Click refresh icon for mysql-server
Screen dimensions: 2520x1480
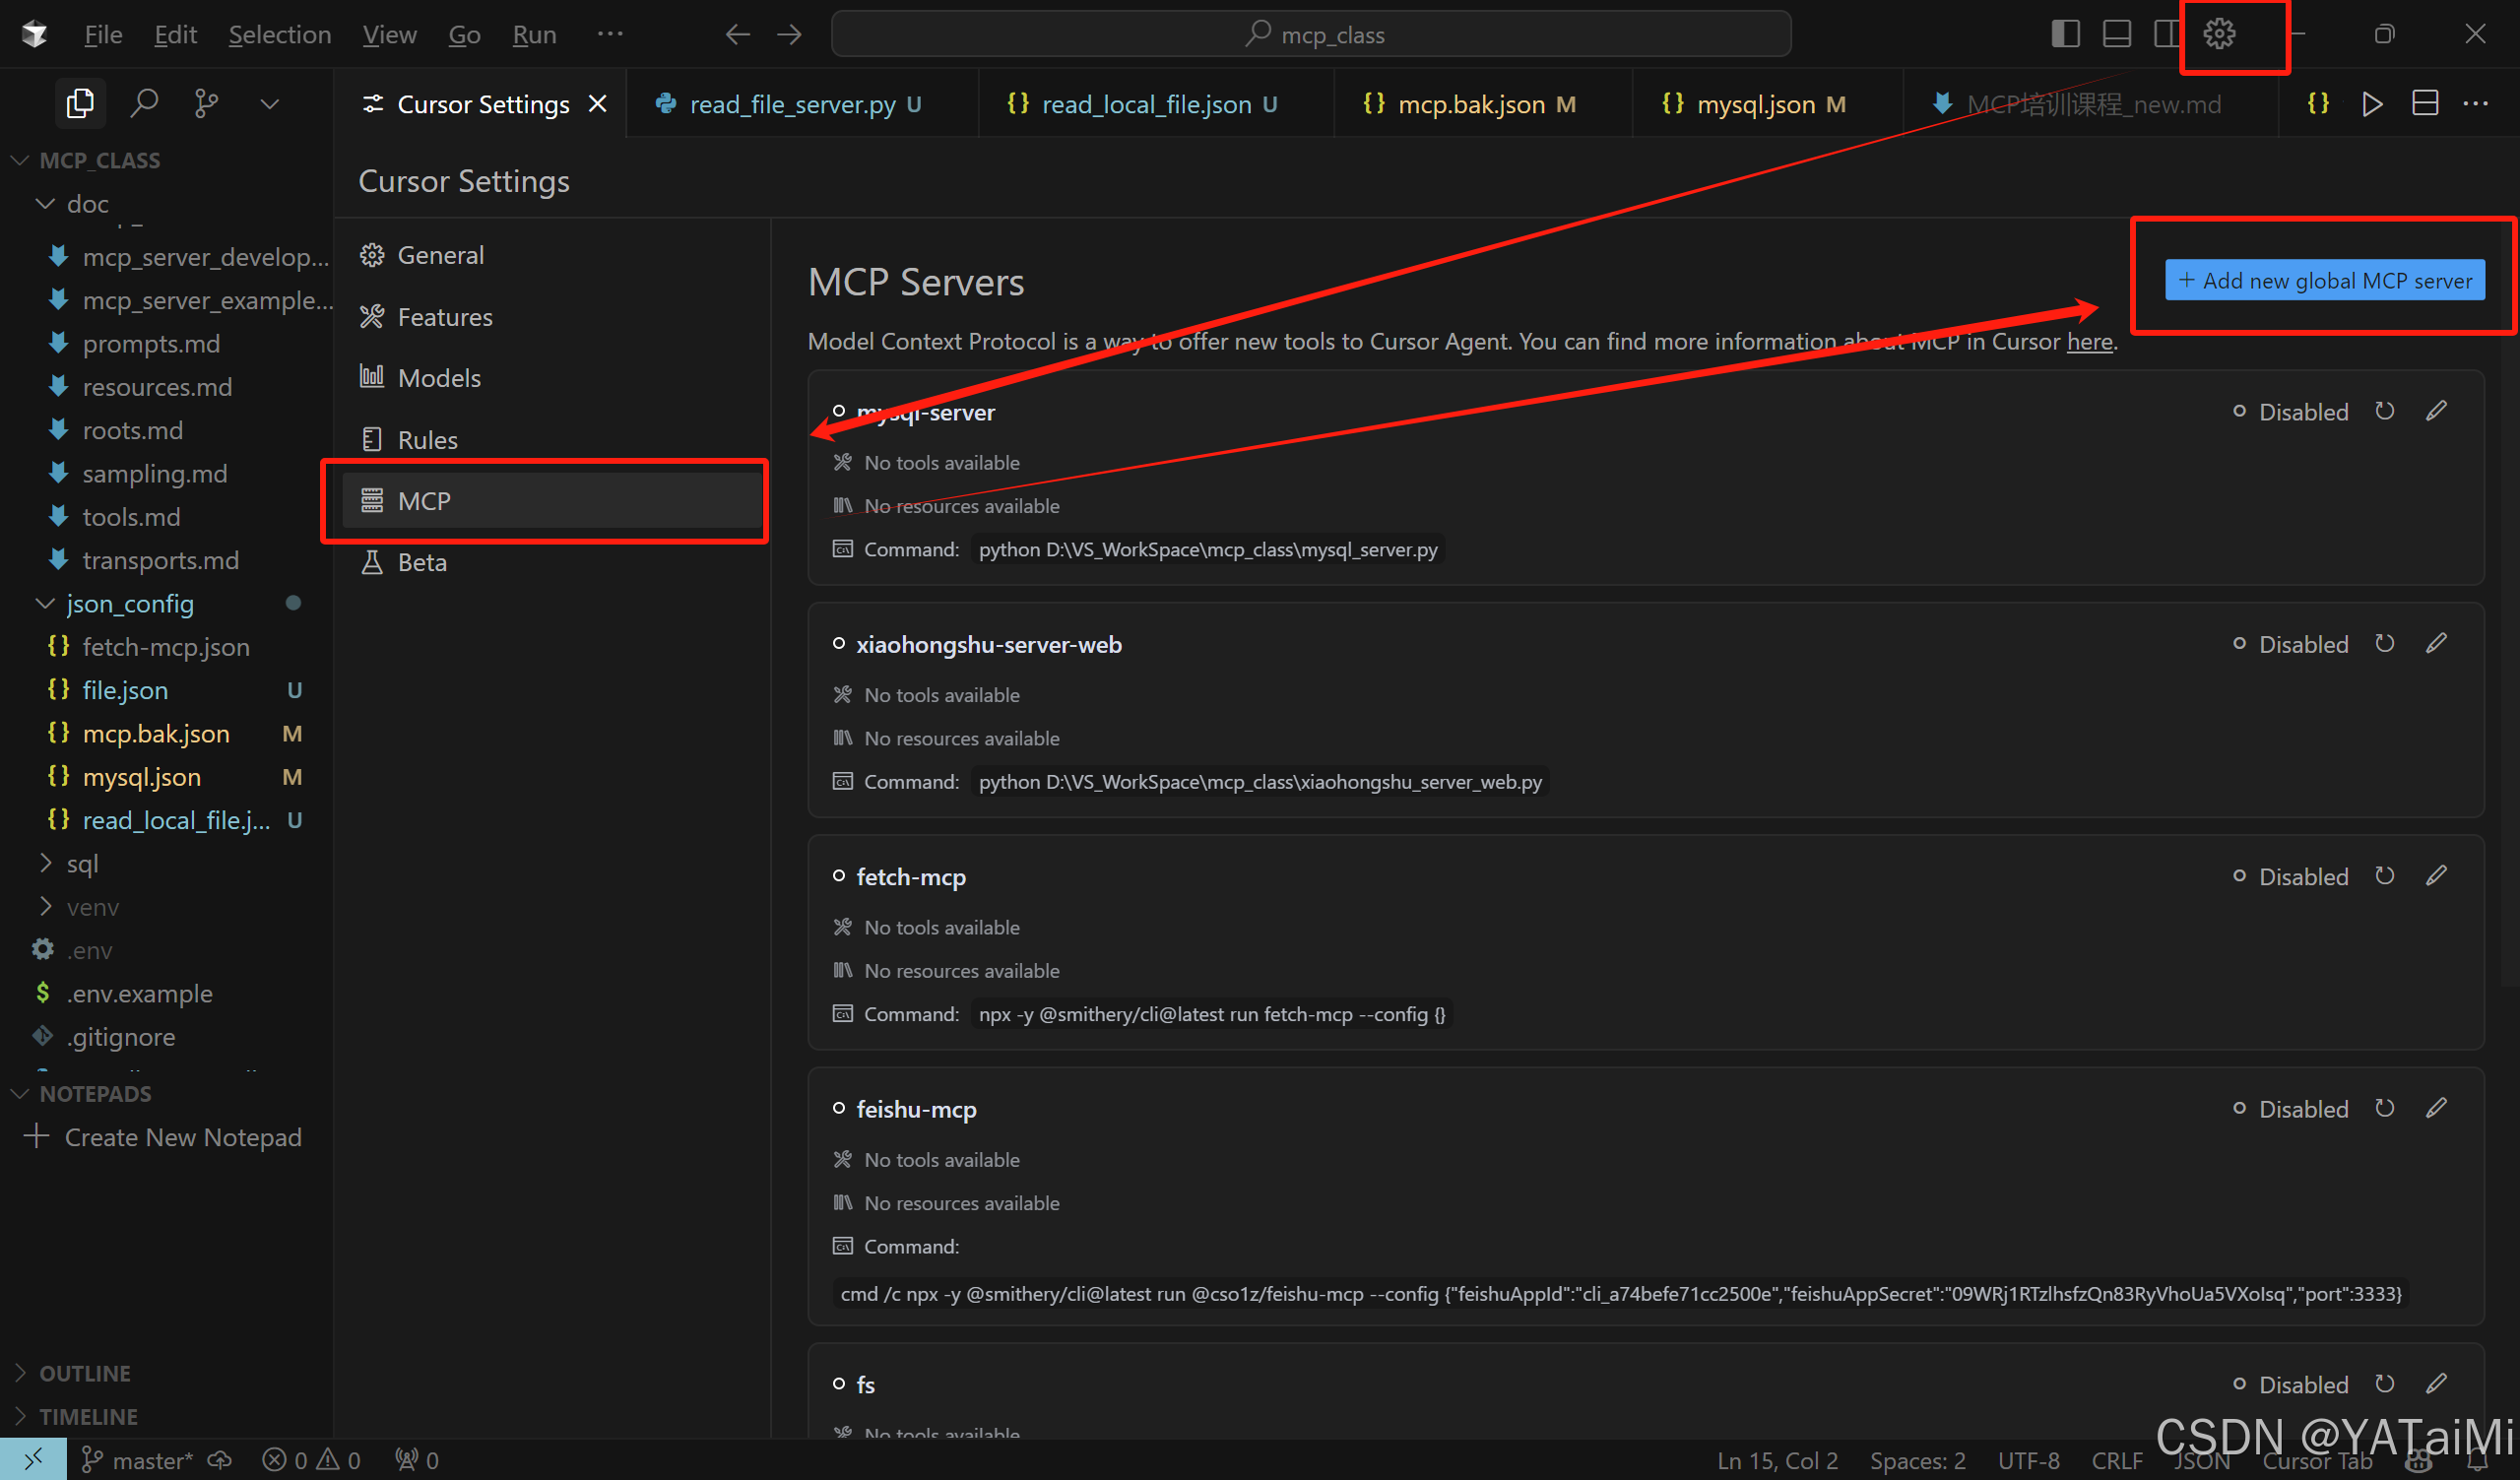coord(2384,411)
